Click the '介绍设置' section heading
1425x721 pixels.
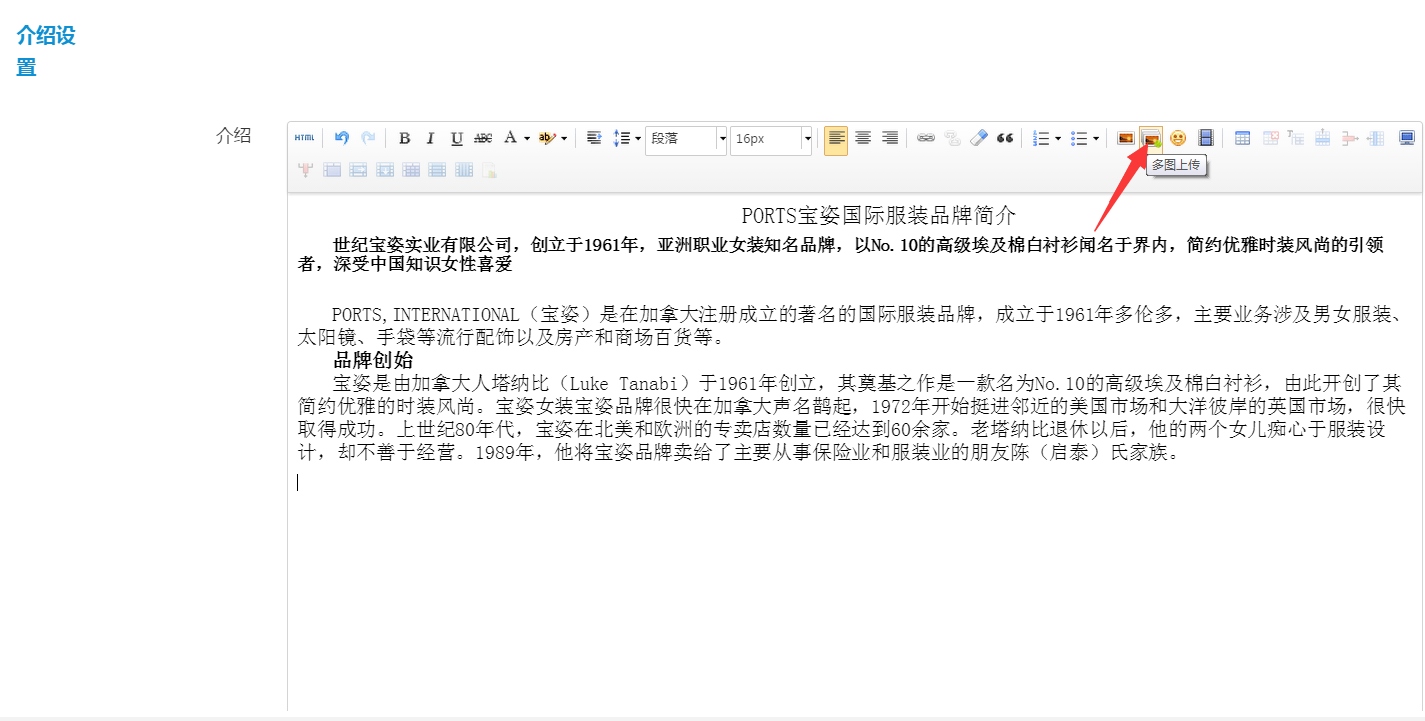(x=46, y=51)
